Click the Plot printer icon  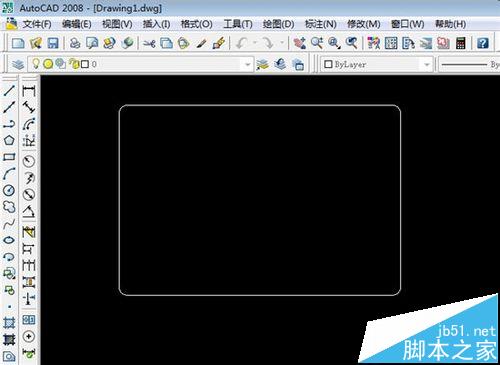(75, 43)
